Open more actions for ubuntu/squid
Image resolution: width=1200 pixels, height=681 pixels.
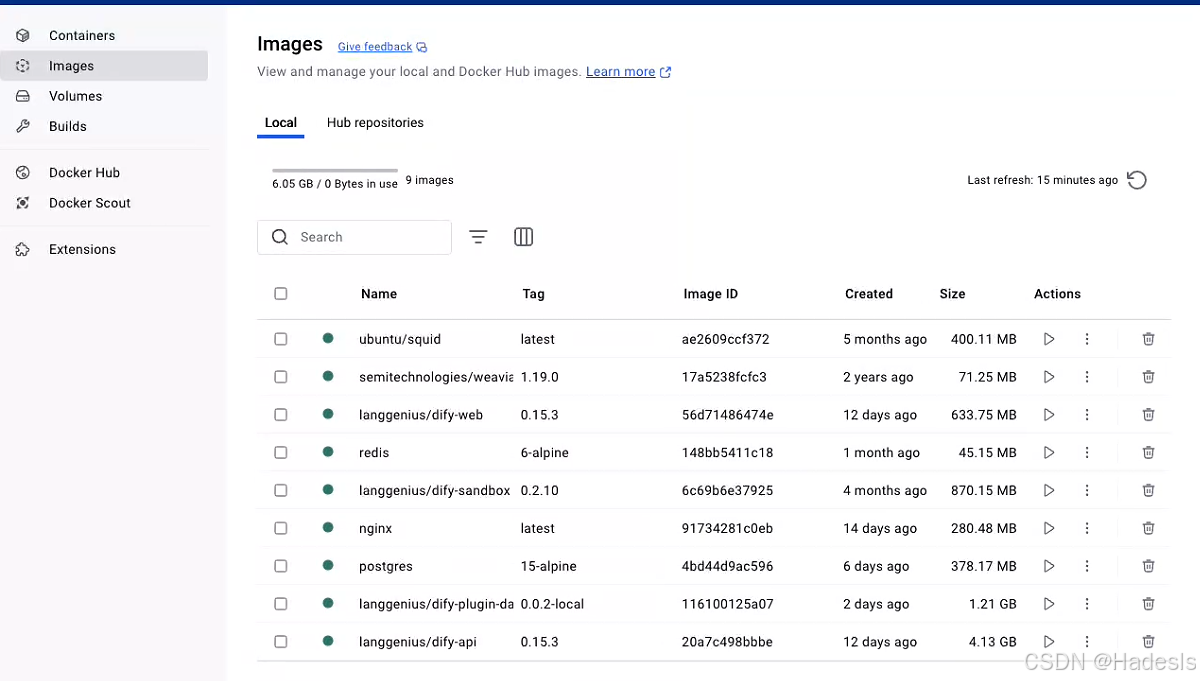[1087, 339]
